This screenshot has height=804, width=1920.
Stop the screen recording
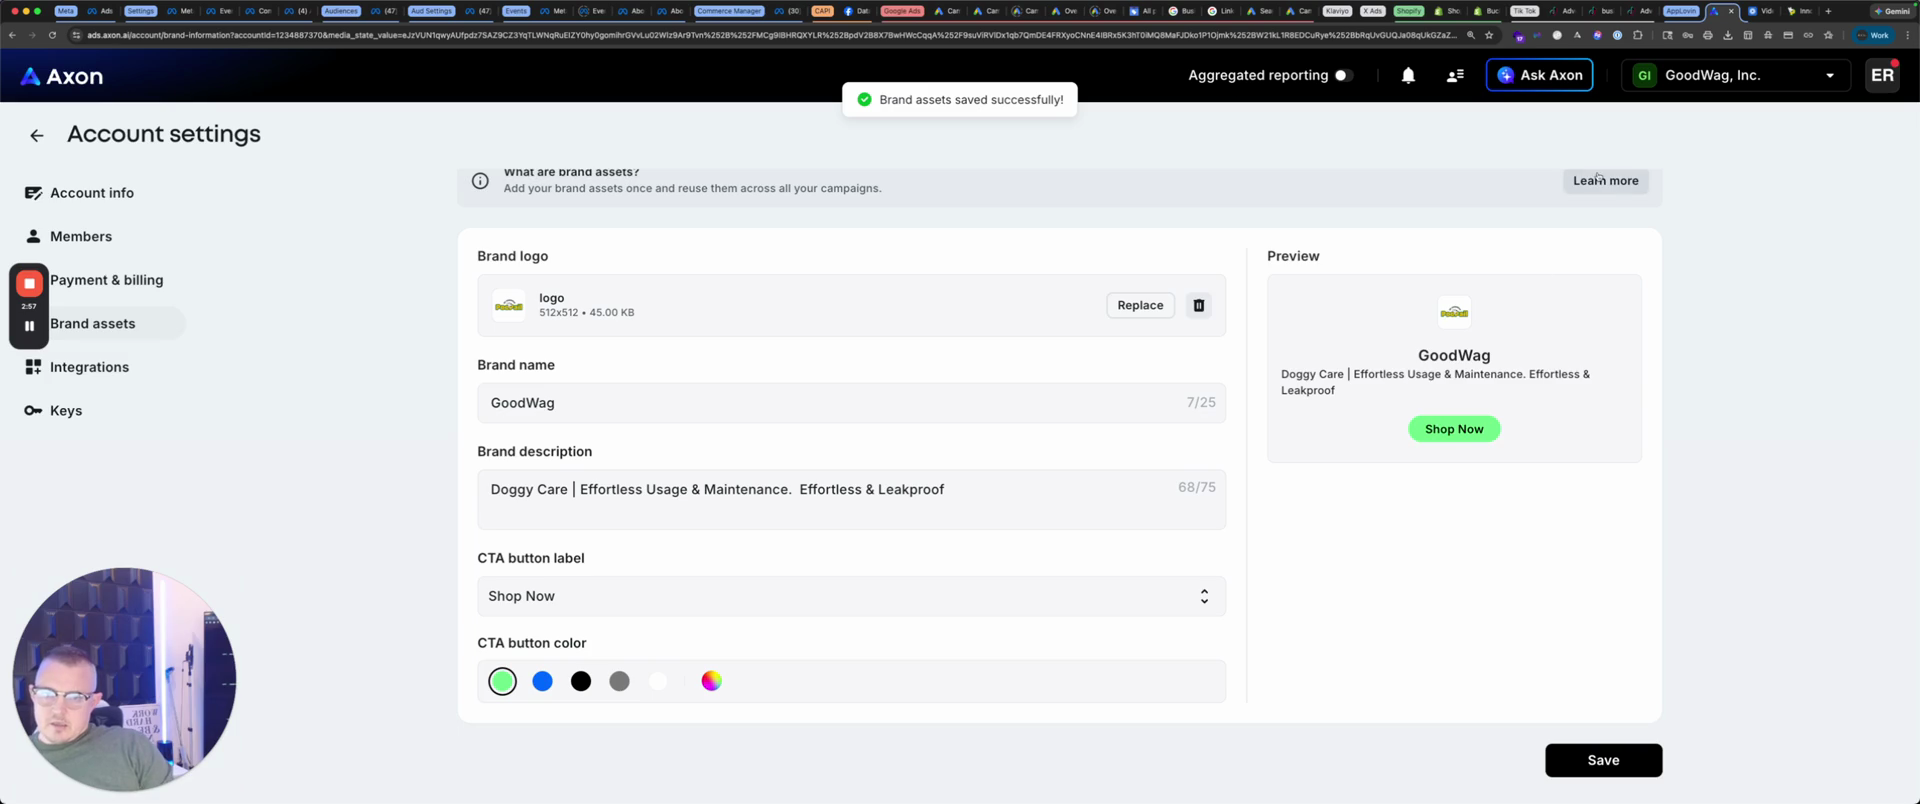coord(29,284)
